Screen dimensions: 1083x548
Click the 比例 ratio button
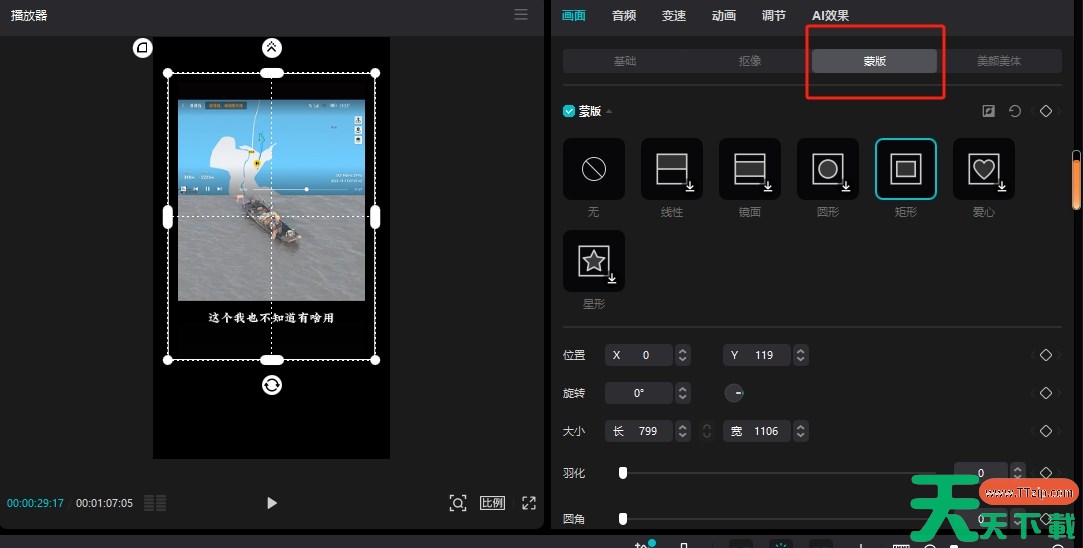(x=492, y=503)
